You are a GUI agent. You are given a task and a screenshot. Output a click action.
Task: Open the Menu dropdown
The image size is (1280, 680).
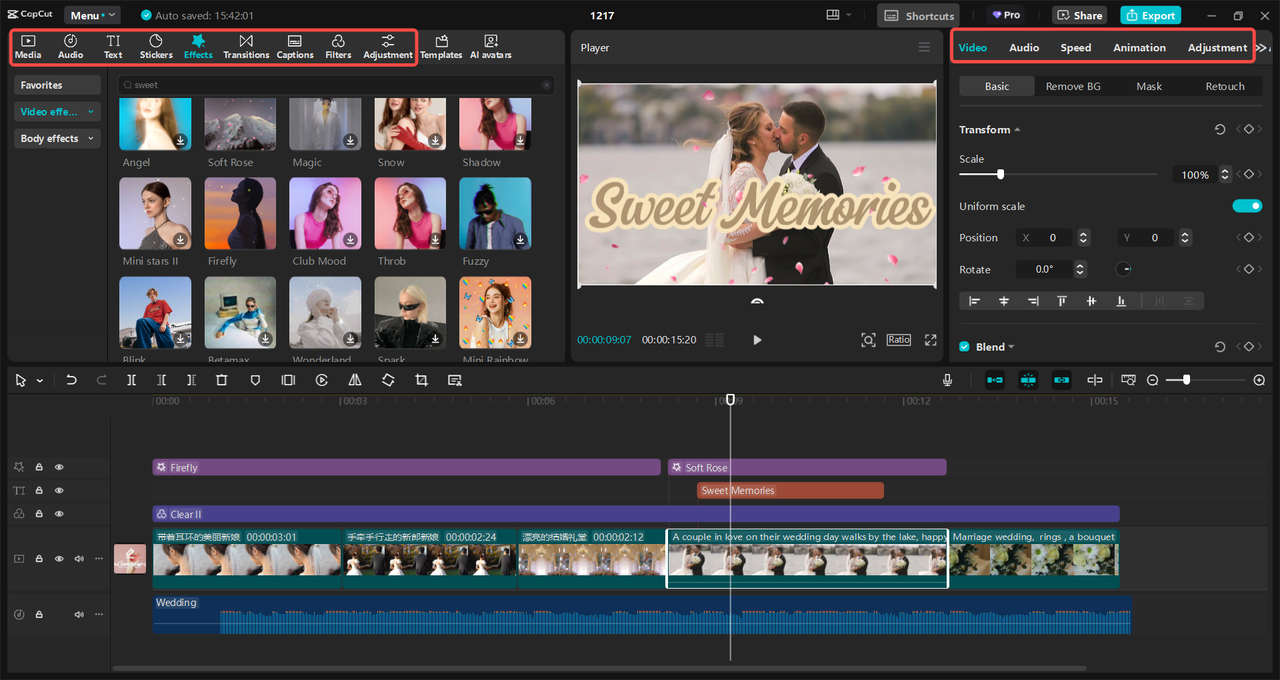pyautogui.click(x=92, y=15)
